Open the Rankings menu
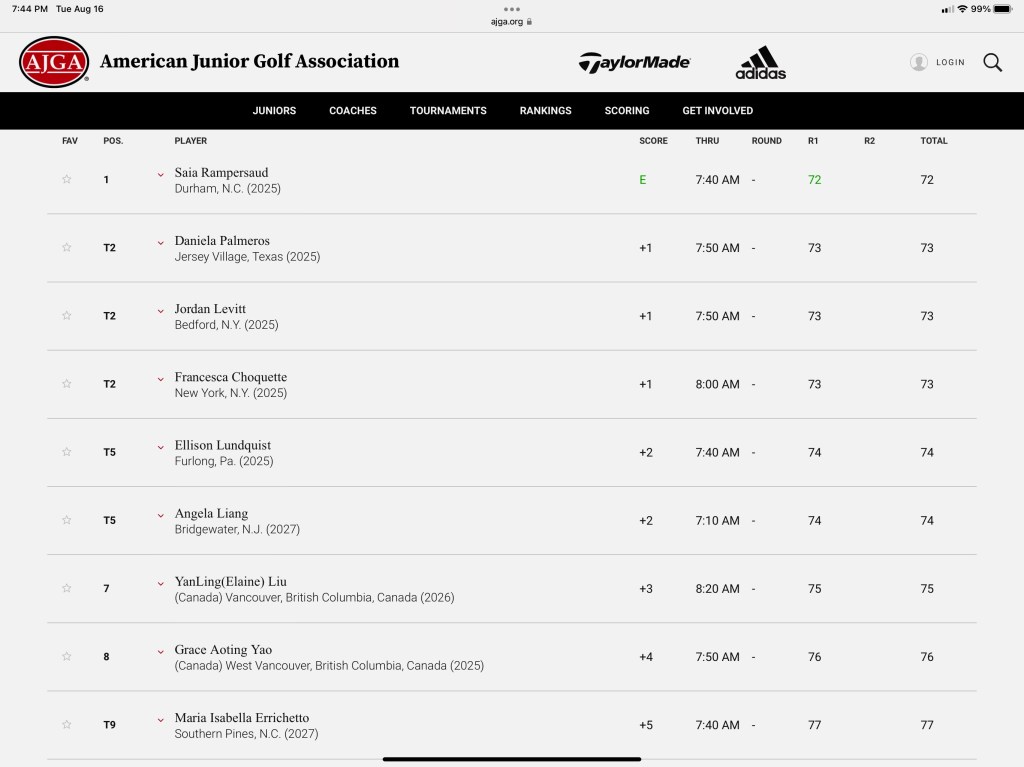The image size is (1024, 767). [x=545, y=111]
